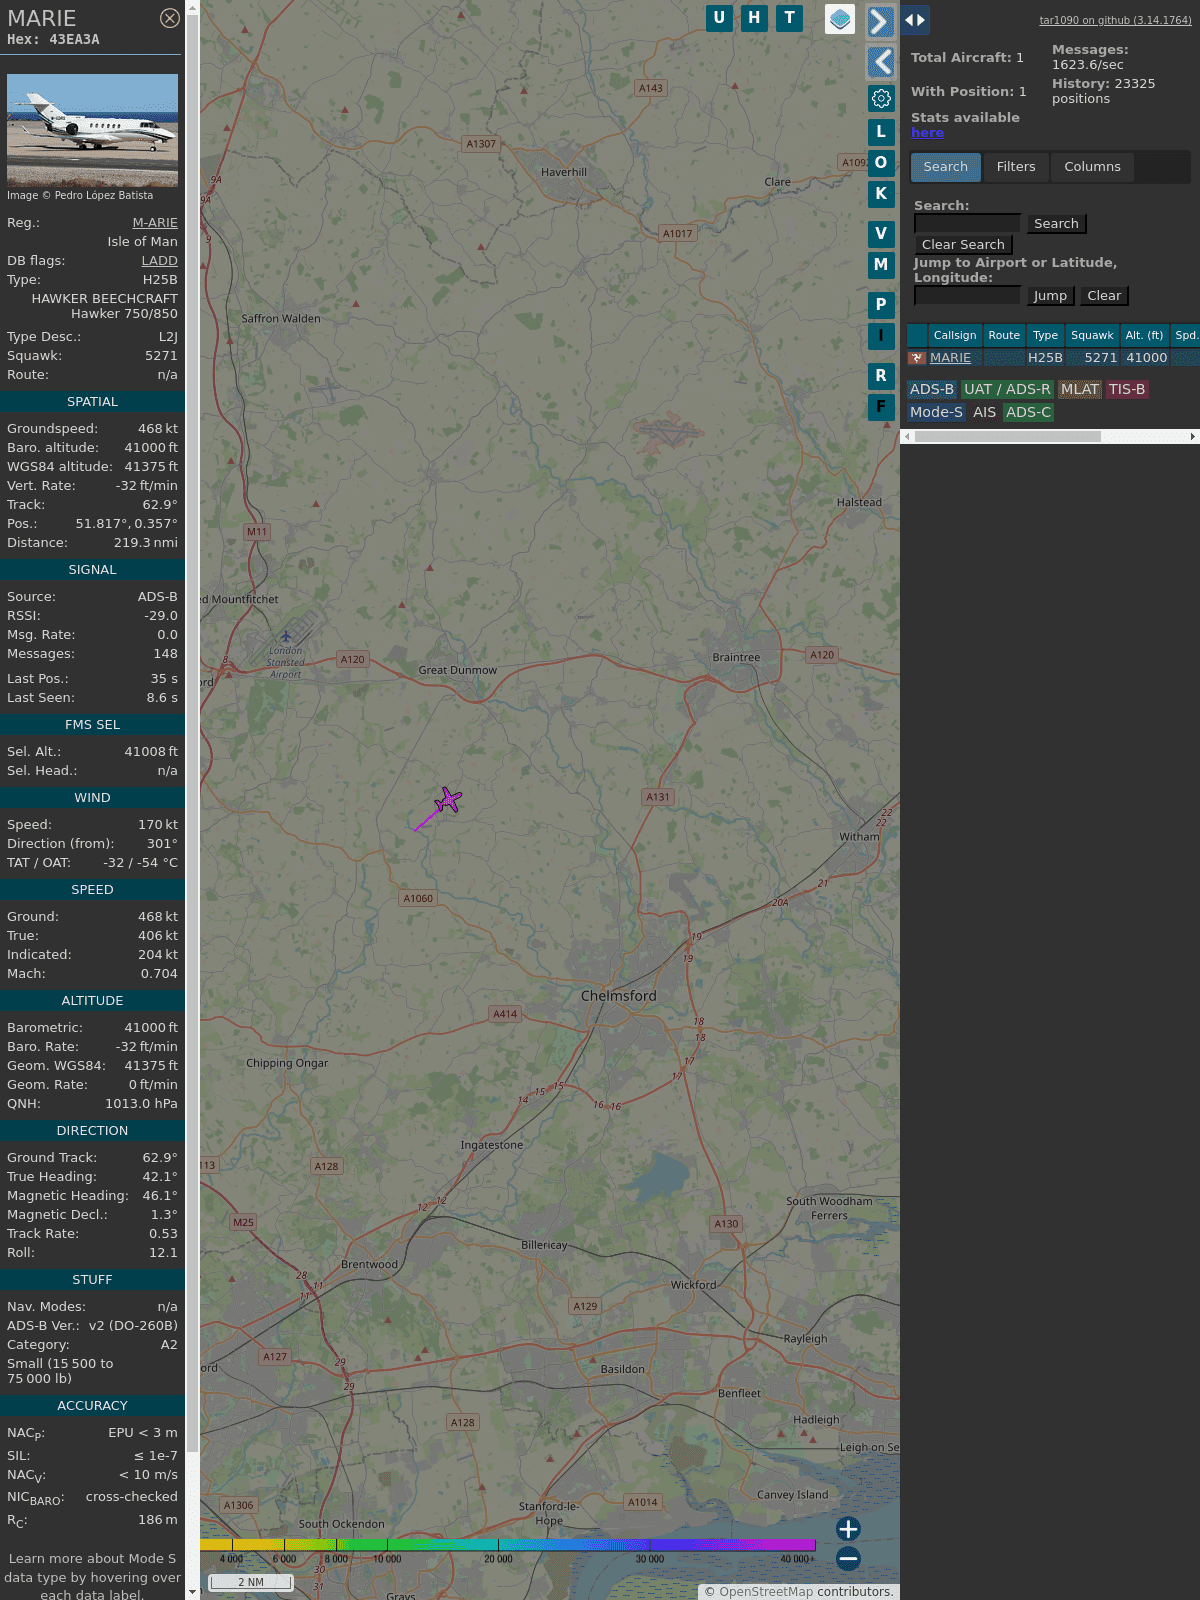Sort table by Squawk column header
Screen dimensions: 1200x1600
point(1092,336)
